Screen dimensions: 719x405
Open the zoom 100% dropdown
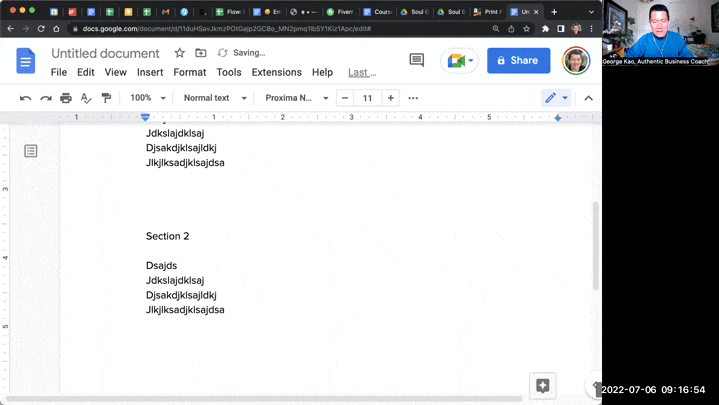[148, 98]
